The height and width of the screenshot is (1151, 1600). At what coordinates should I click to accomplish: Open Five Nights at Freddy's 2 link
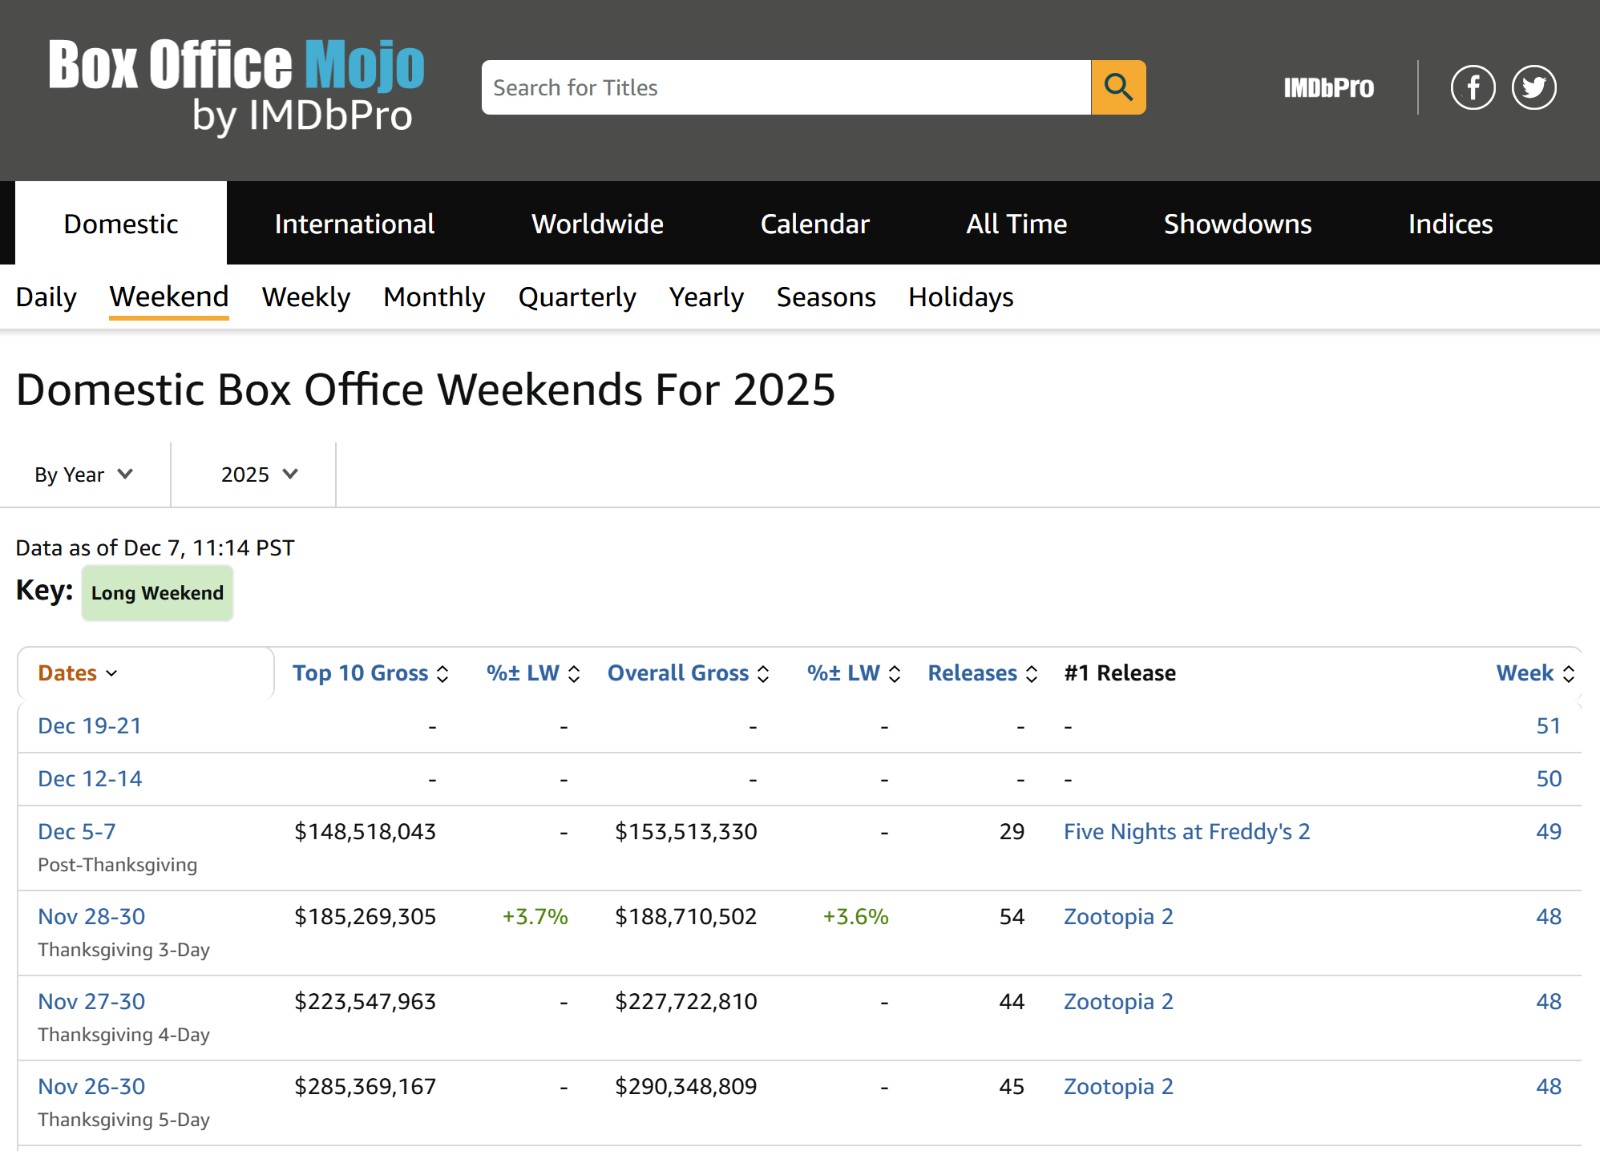pos(1186,832)
